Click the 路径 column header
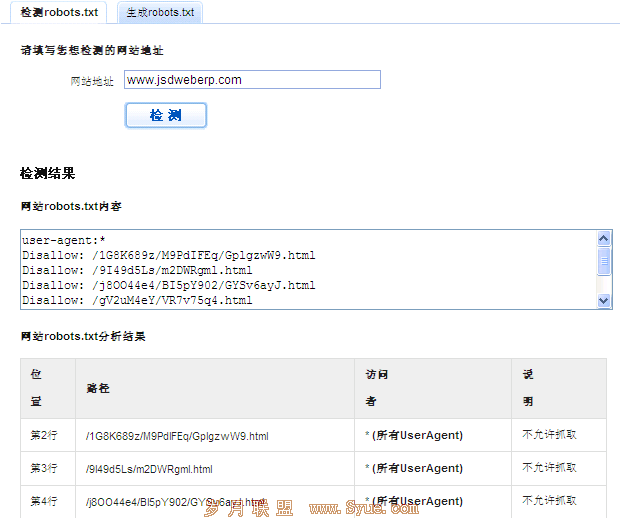The width and height of the screenshot is (620, 518). coord(215,388)
